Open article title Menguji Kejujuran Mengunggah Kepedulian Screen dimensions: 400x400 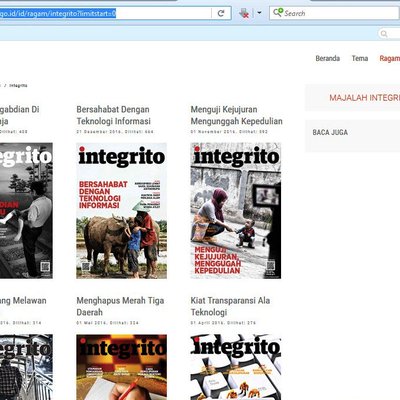point(237,115)
